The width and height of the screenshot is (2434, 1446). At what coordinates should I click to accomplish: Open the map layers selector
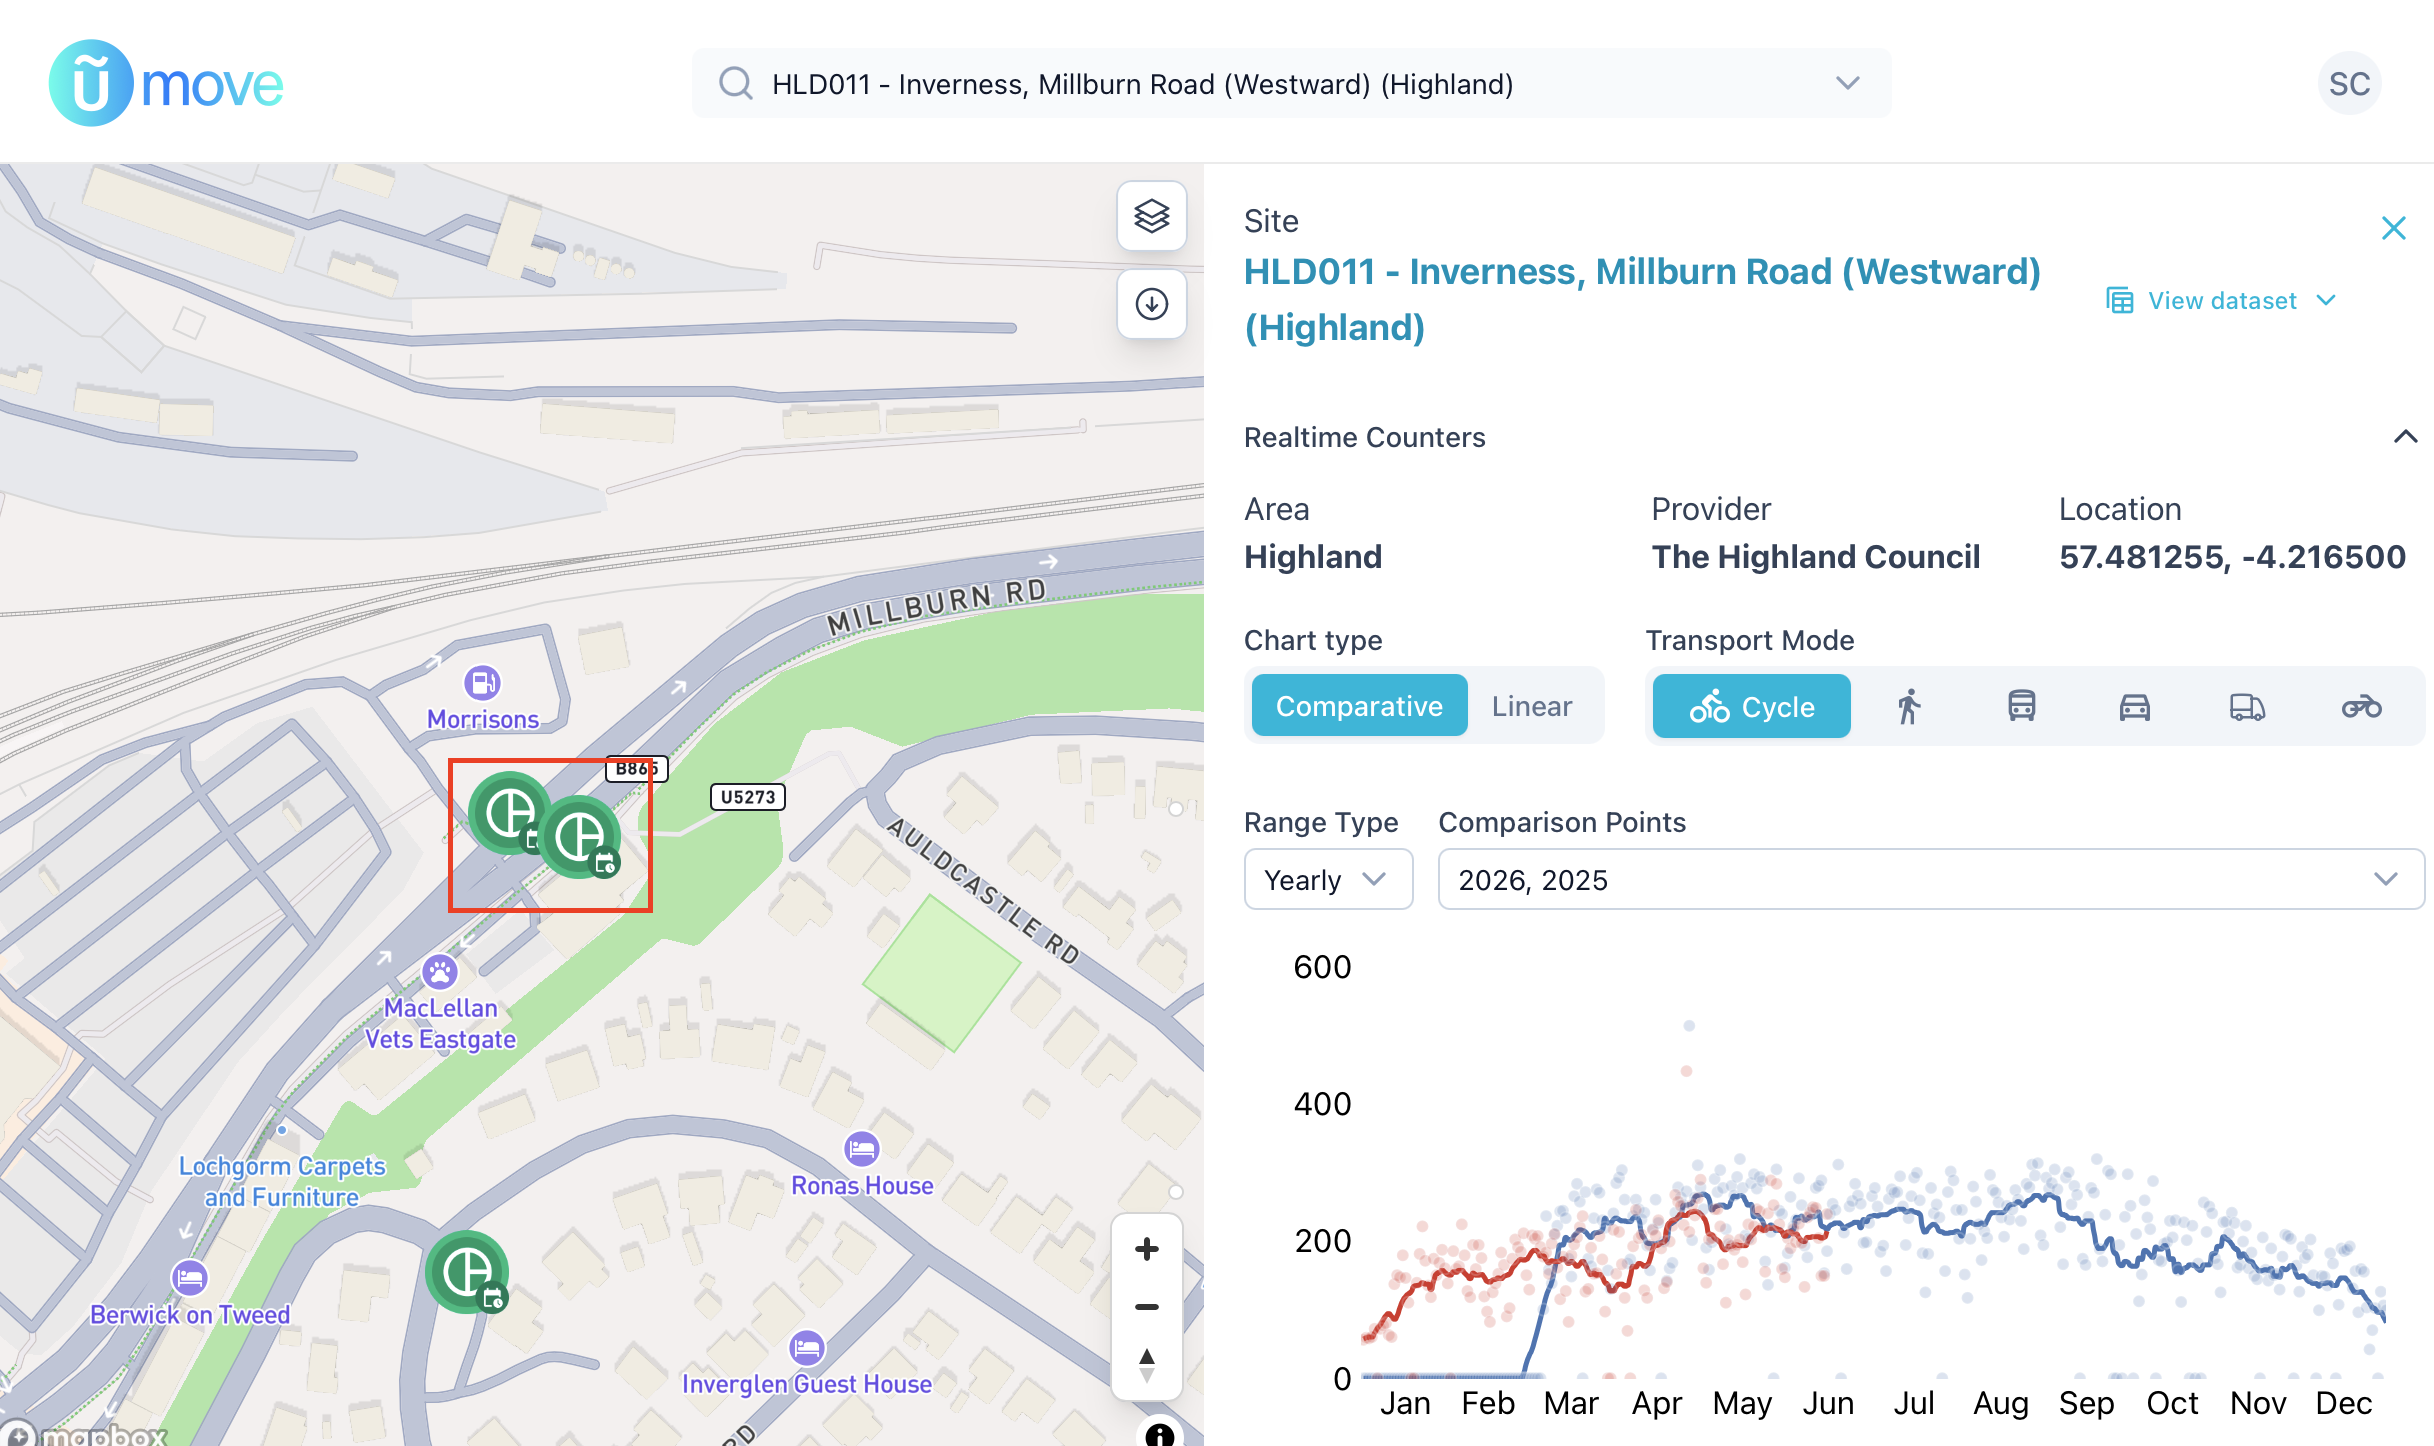tap(1151, 216)
